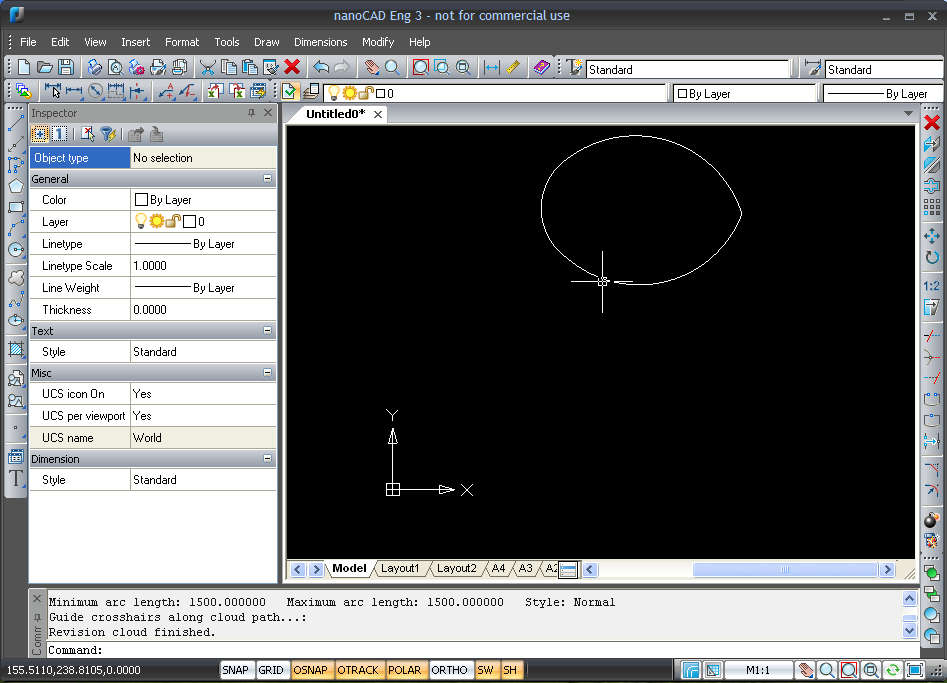
Task: Click the Quick Select filter icon in Inspector
Action: click(x=107, y=135)
